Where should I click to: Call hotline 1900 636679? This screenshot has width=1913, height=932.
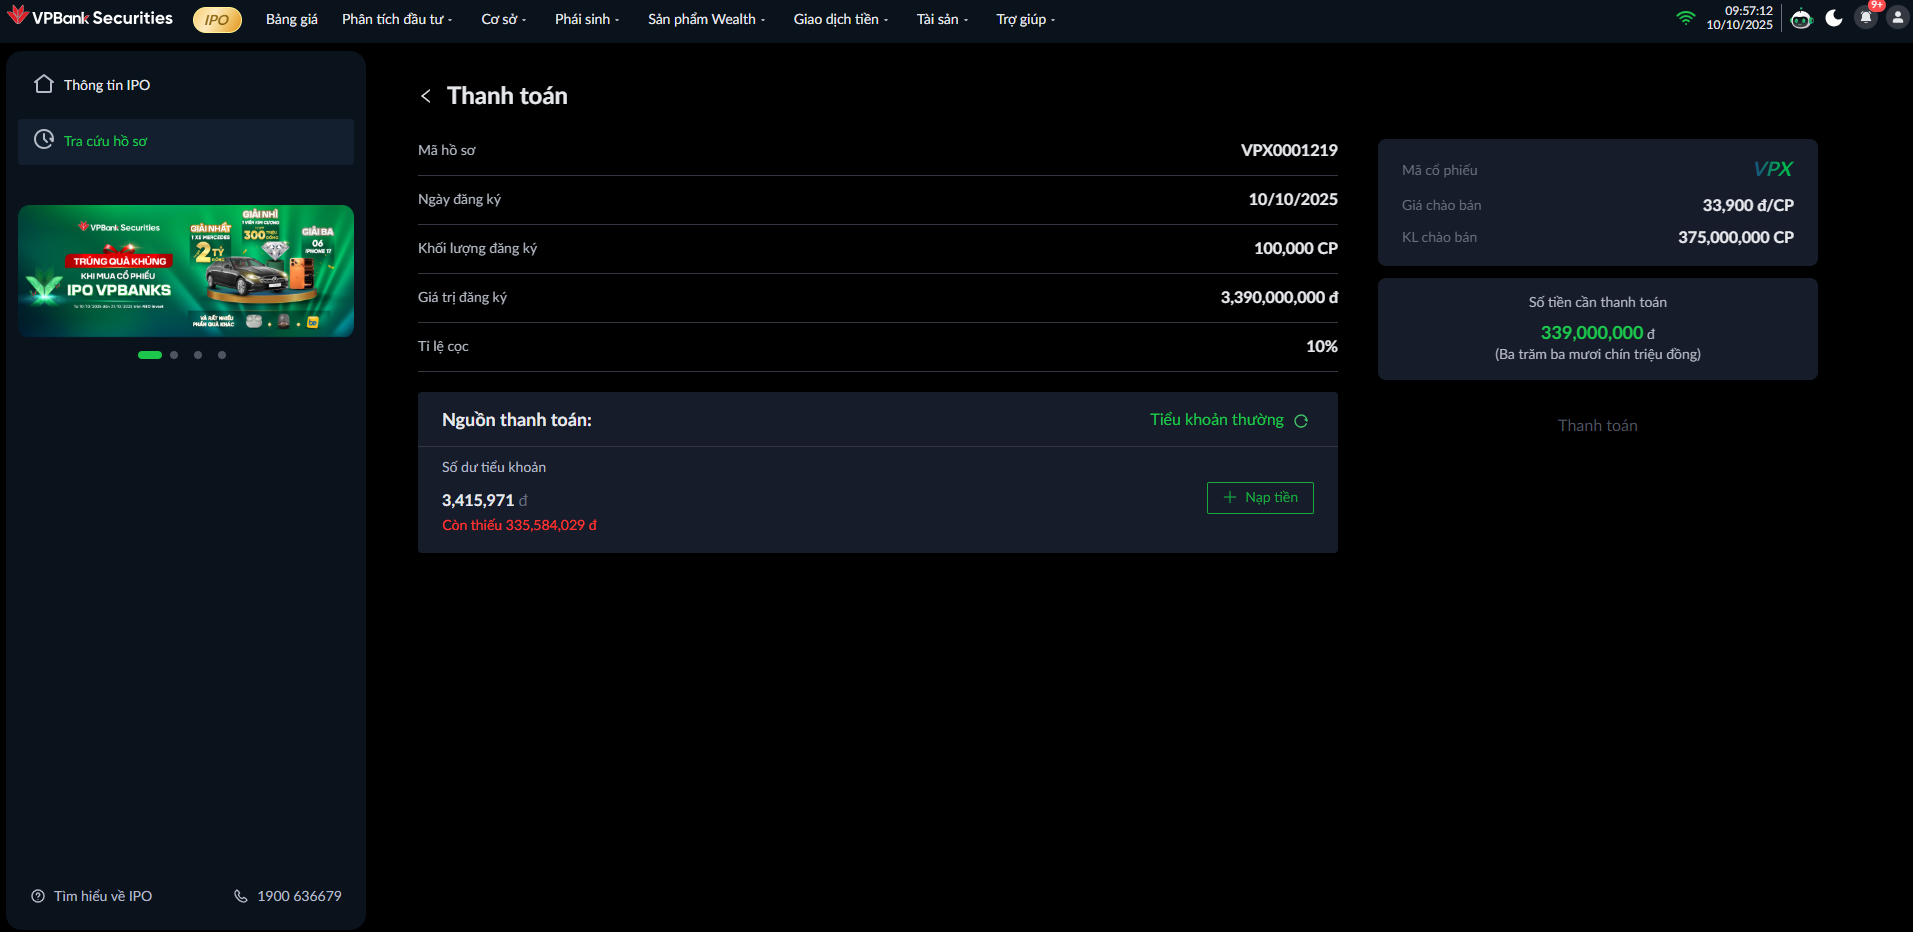point(288,896)
